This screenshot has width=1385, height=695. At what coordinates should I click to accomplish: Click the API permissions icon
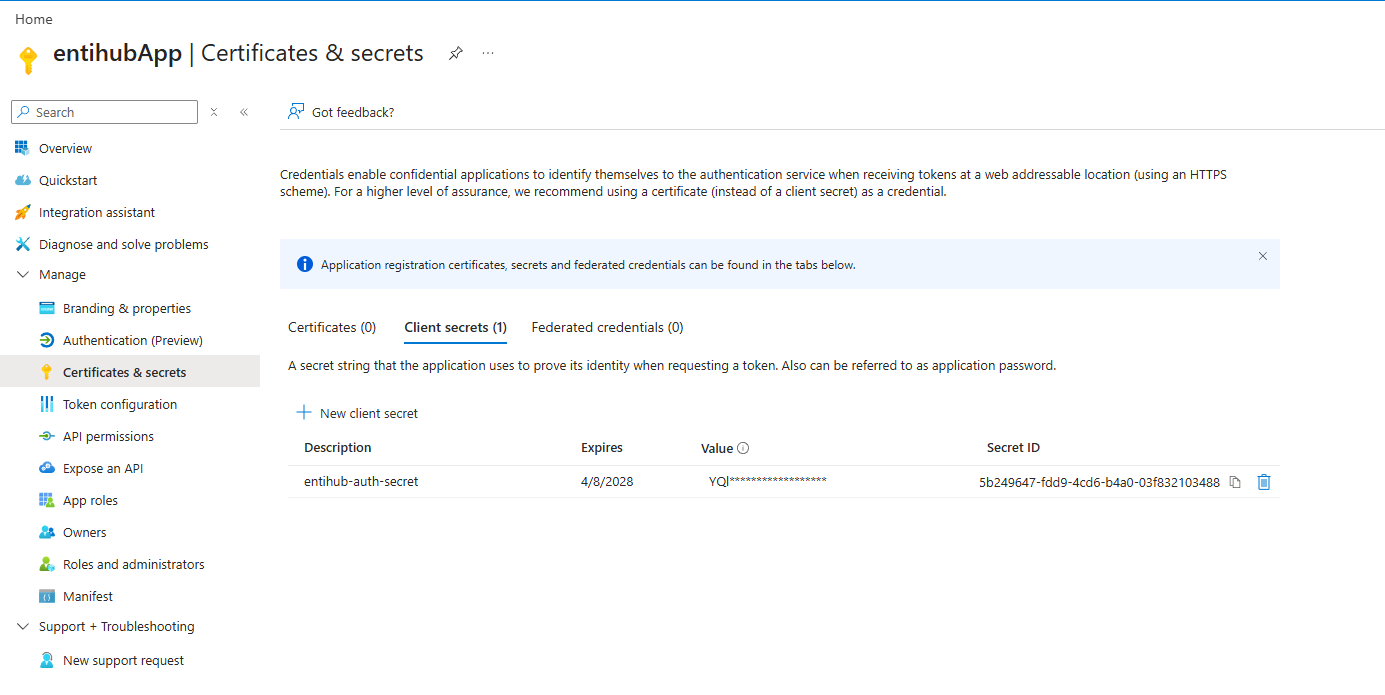pos(46,436)
